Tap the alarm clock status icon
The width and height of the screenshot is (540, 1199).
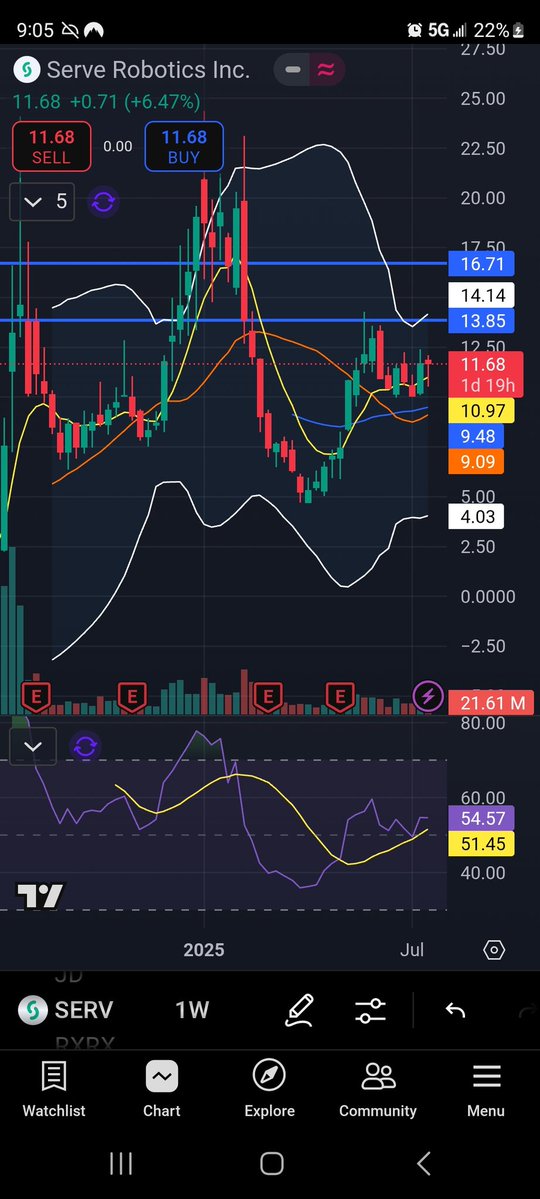pyautogui.click(x=415, y=30)
